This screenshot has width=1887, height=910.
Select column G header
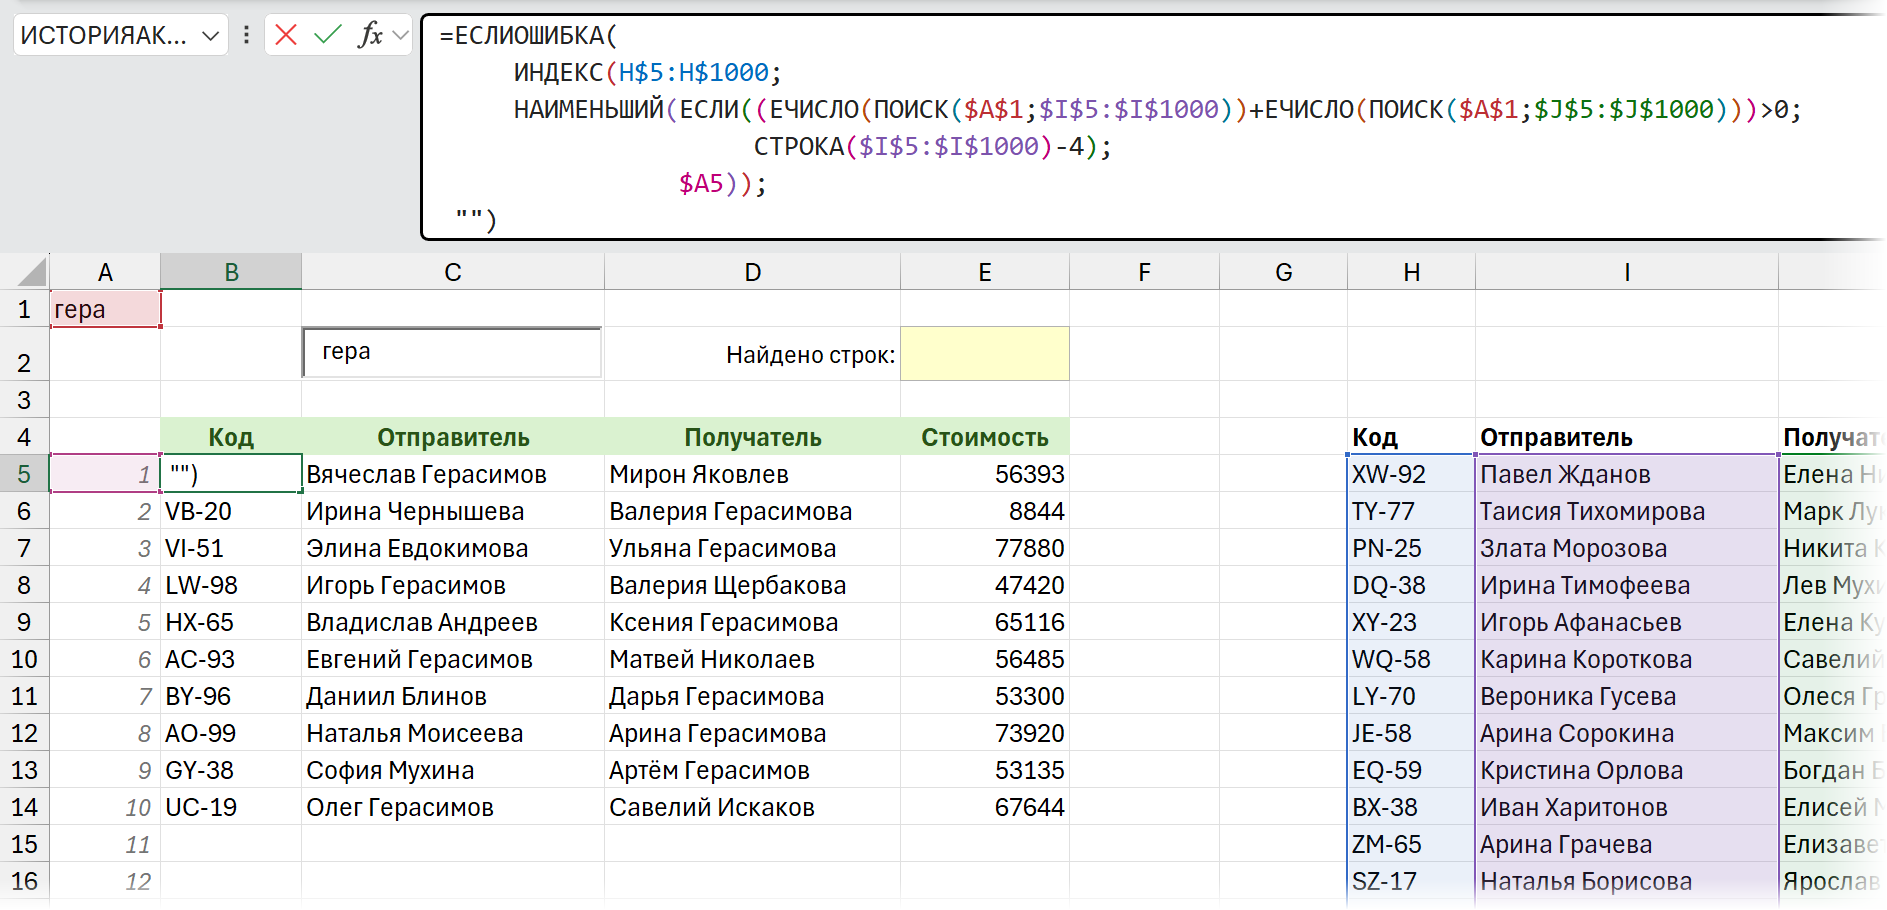(x=1284, y=272)
